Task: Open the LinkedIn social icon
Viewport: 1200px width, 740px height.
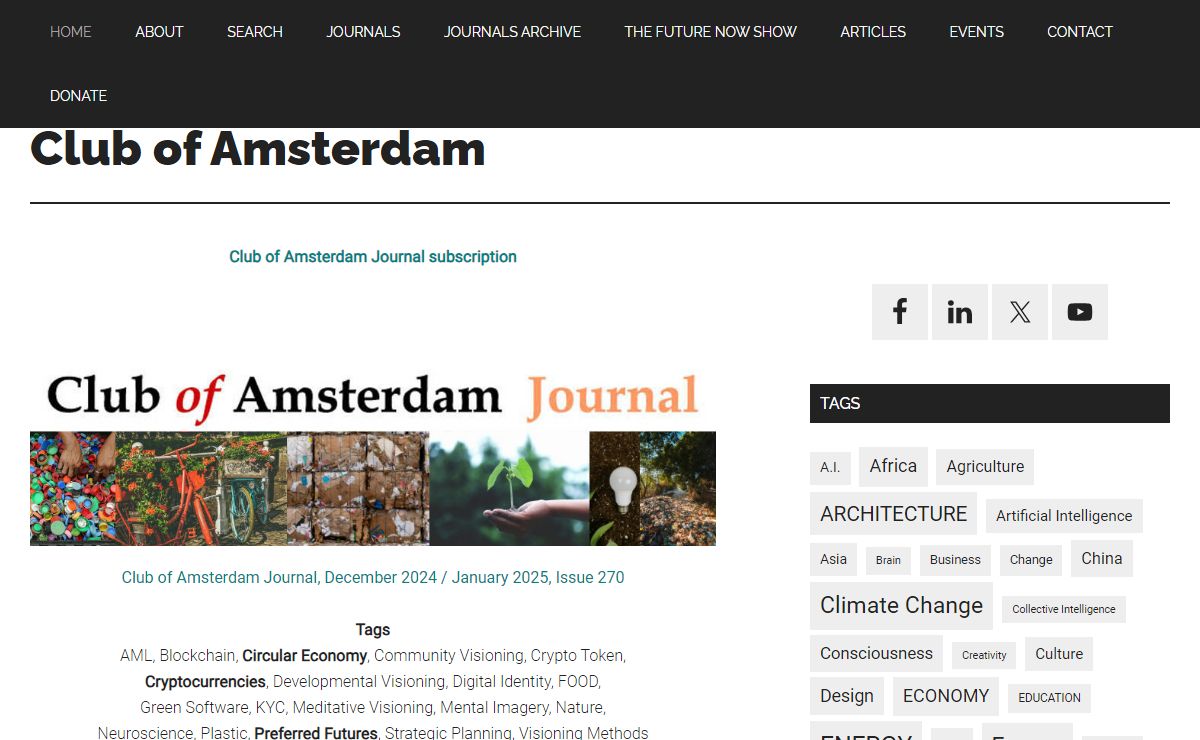Action: [x=960, y=312]
